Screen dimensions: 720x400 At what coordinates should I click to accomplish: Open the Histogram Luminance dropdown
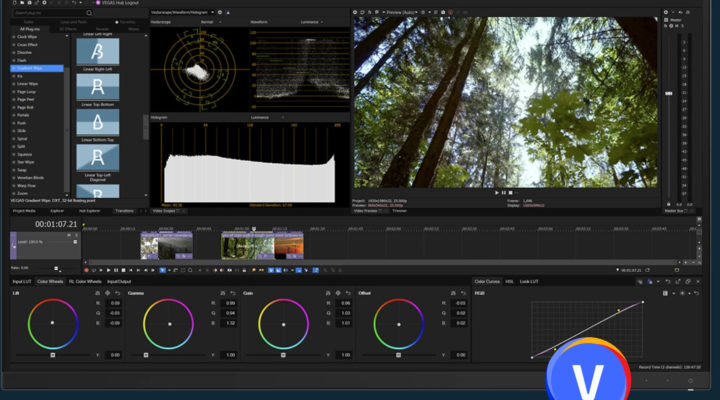(x=267, y=118)
